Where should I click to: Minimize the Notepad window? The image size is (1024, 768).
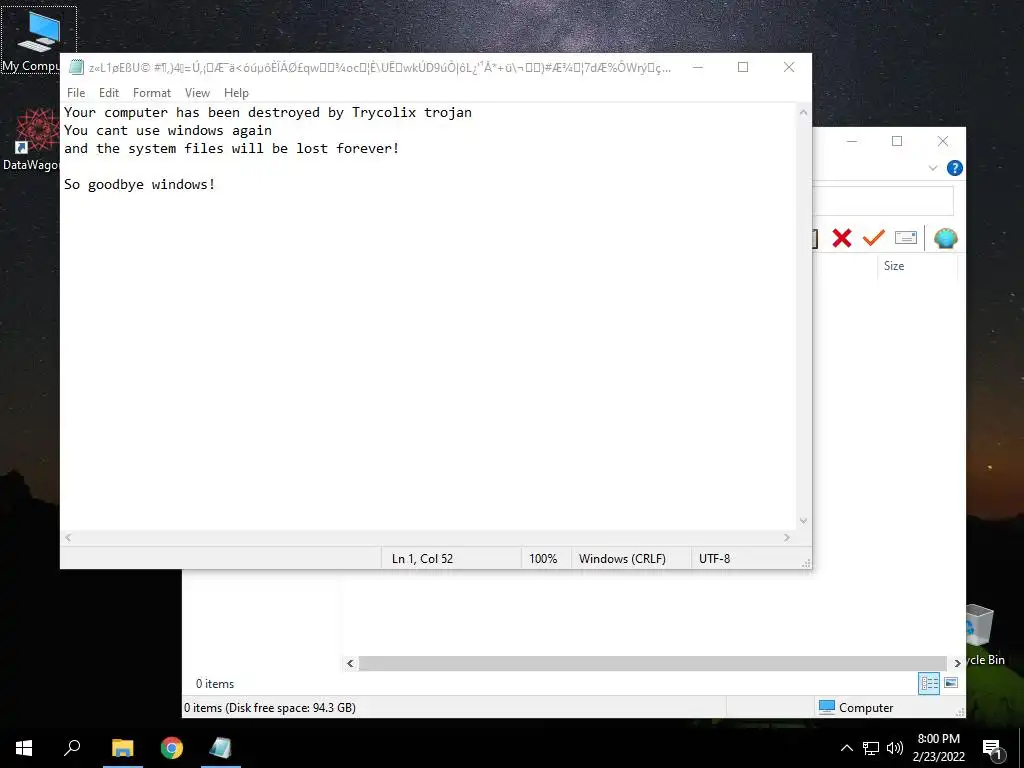coord(697,67)
